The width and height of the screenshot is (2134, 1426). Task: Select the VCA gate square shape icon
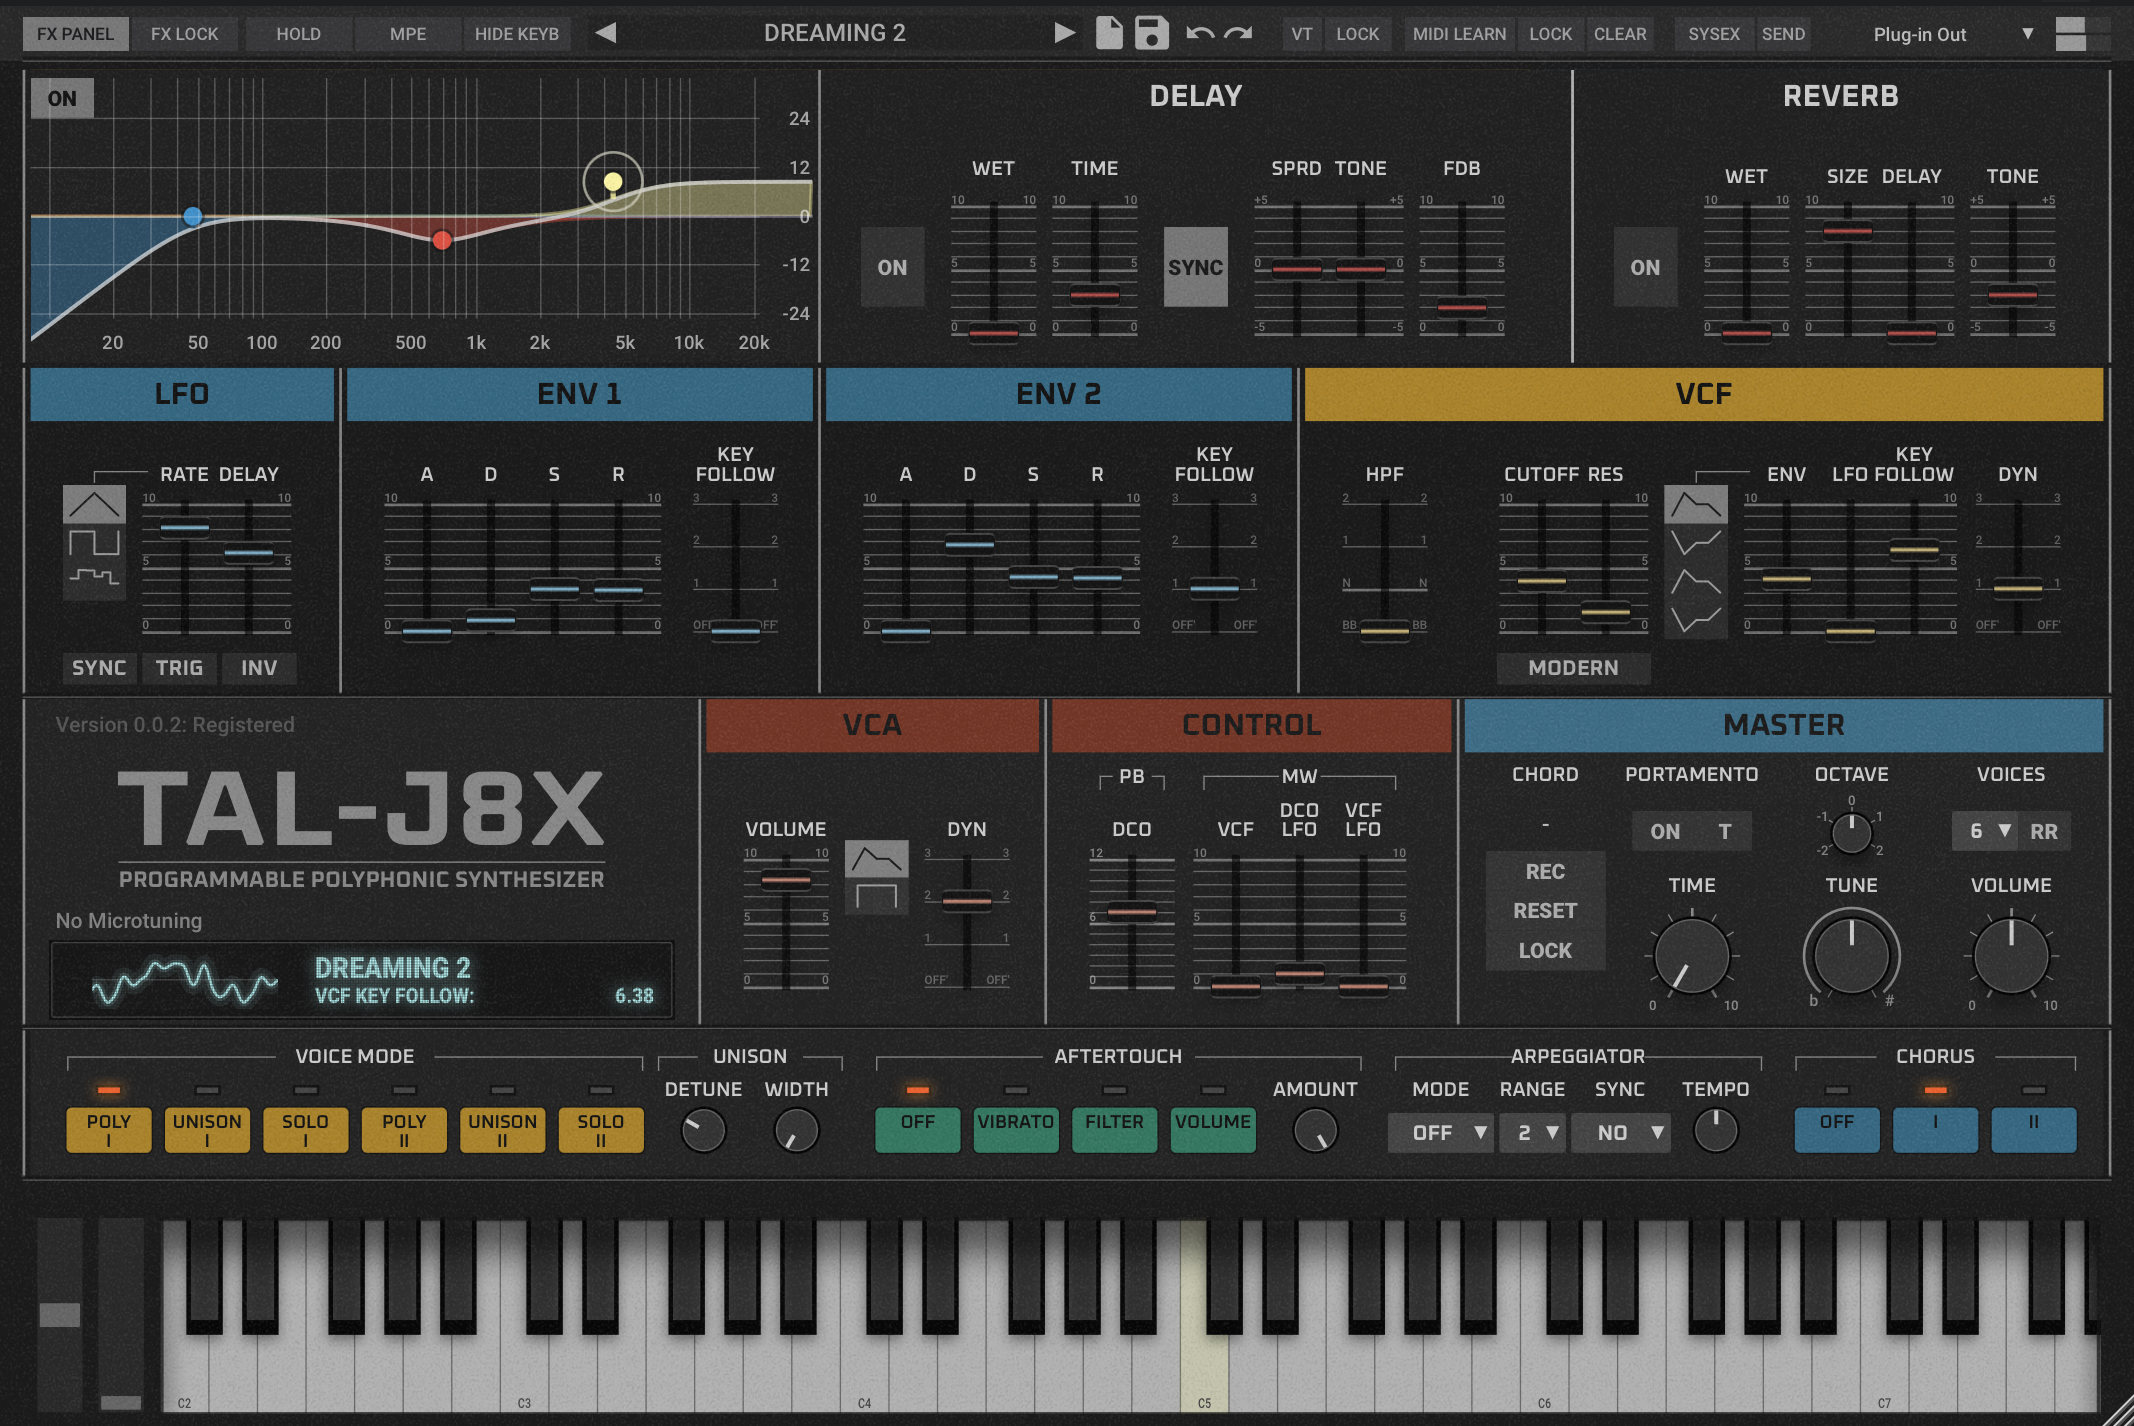click(x=876, y=896)
